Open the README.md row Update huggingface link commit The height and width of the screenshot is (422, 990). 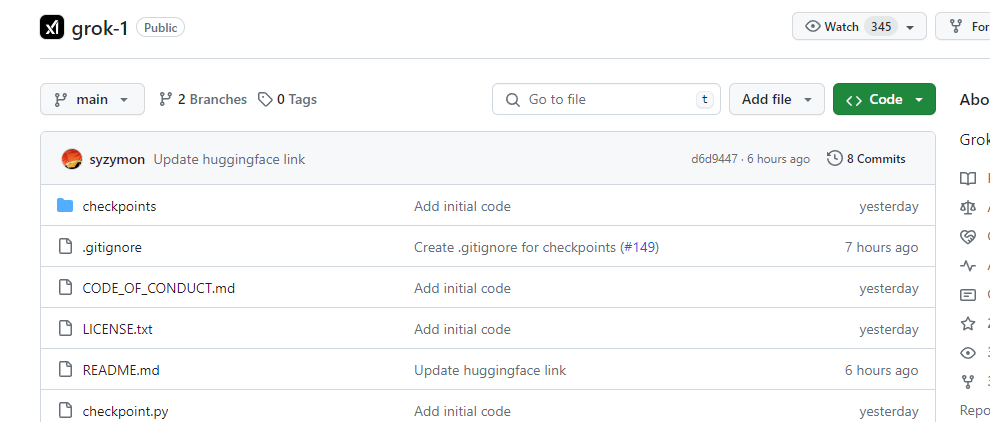tap(490, 371)
